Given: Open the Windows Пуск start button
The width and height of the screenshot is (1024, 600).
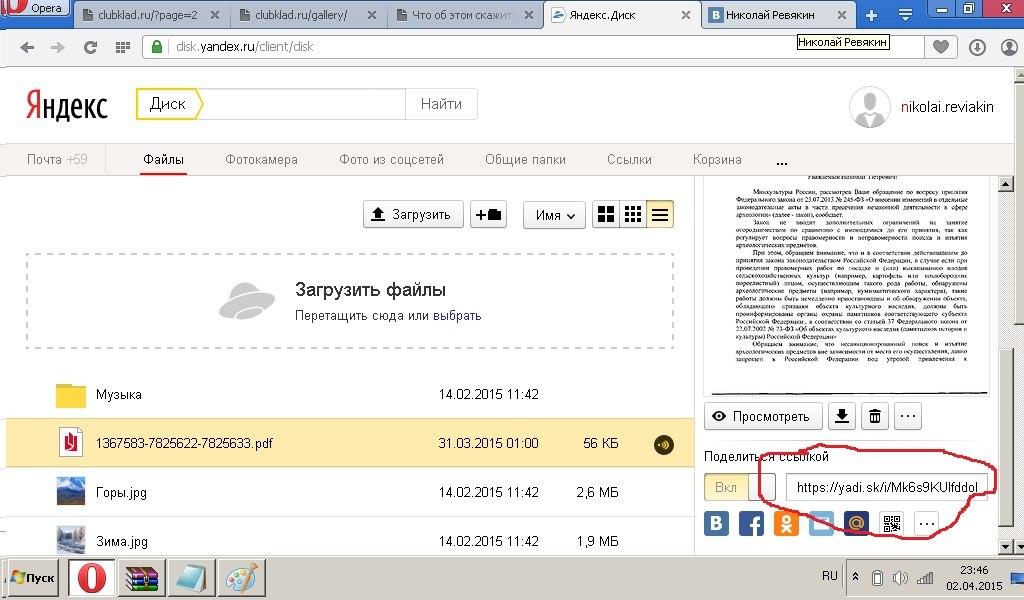Looking at the screenshot, I should point(34,578).
